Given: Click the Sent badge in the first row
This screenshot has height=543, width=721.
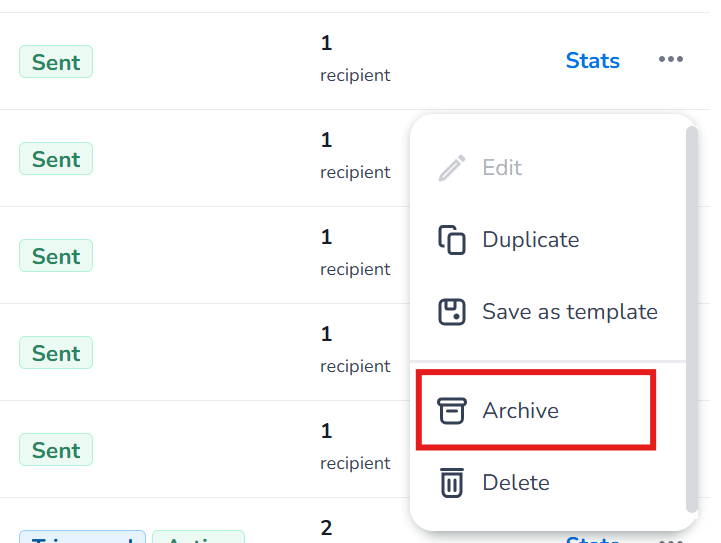Looking at the screenshot, I should click(56, 62).
